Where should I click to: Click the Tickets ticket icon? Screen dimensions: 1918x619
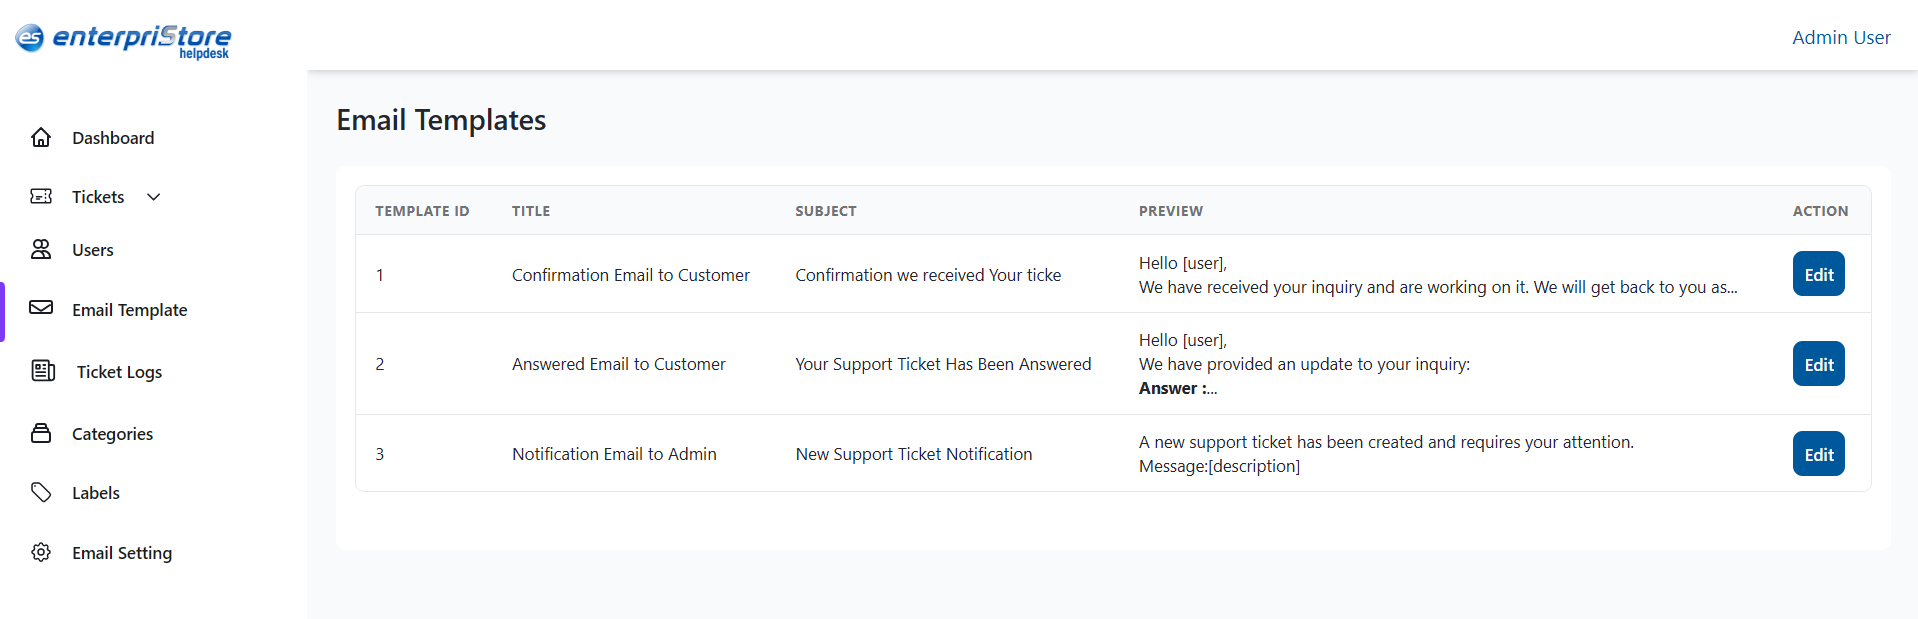pos(41,196)
